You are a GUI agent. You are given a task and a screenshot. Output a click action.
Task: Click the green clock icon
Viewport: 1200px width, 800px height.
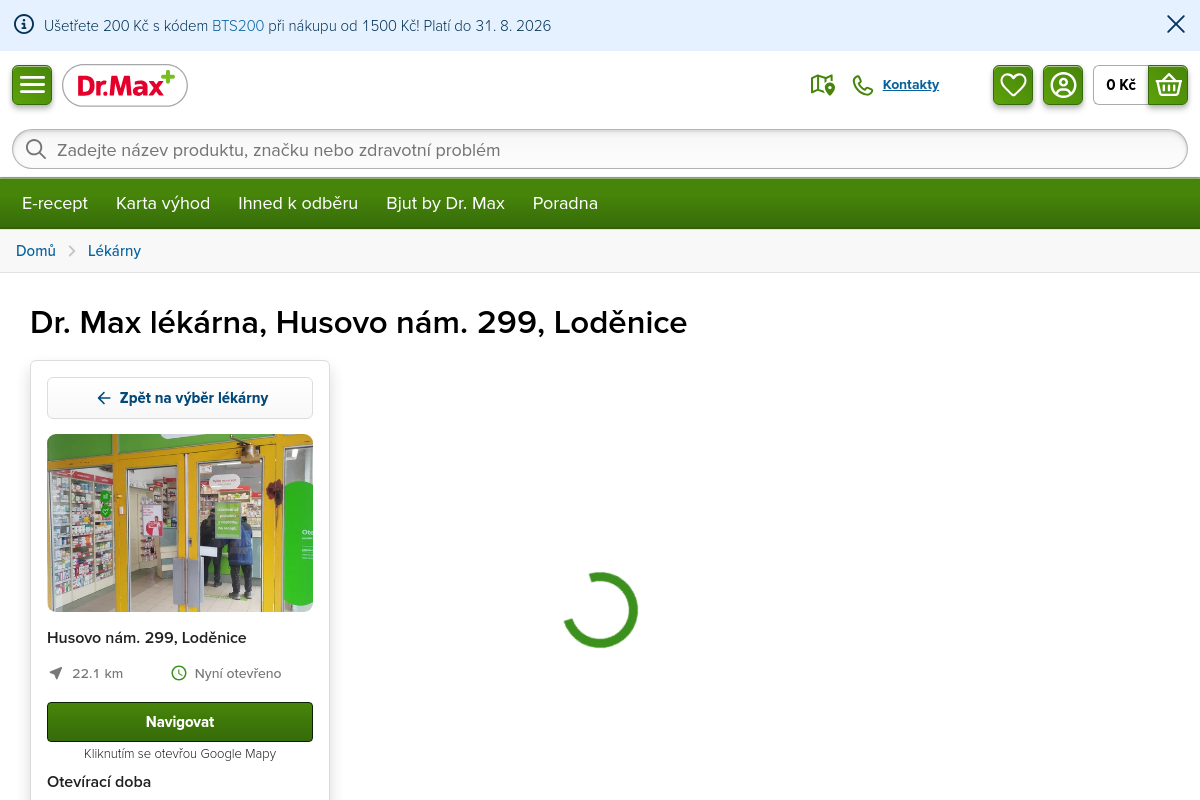(179, 673)
